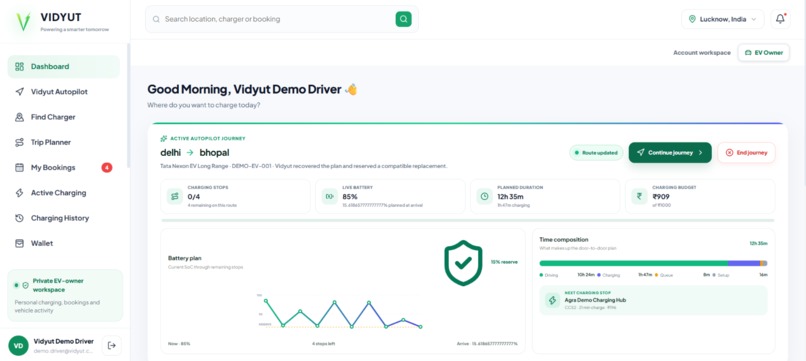Open Charging History

point(64,218)
